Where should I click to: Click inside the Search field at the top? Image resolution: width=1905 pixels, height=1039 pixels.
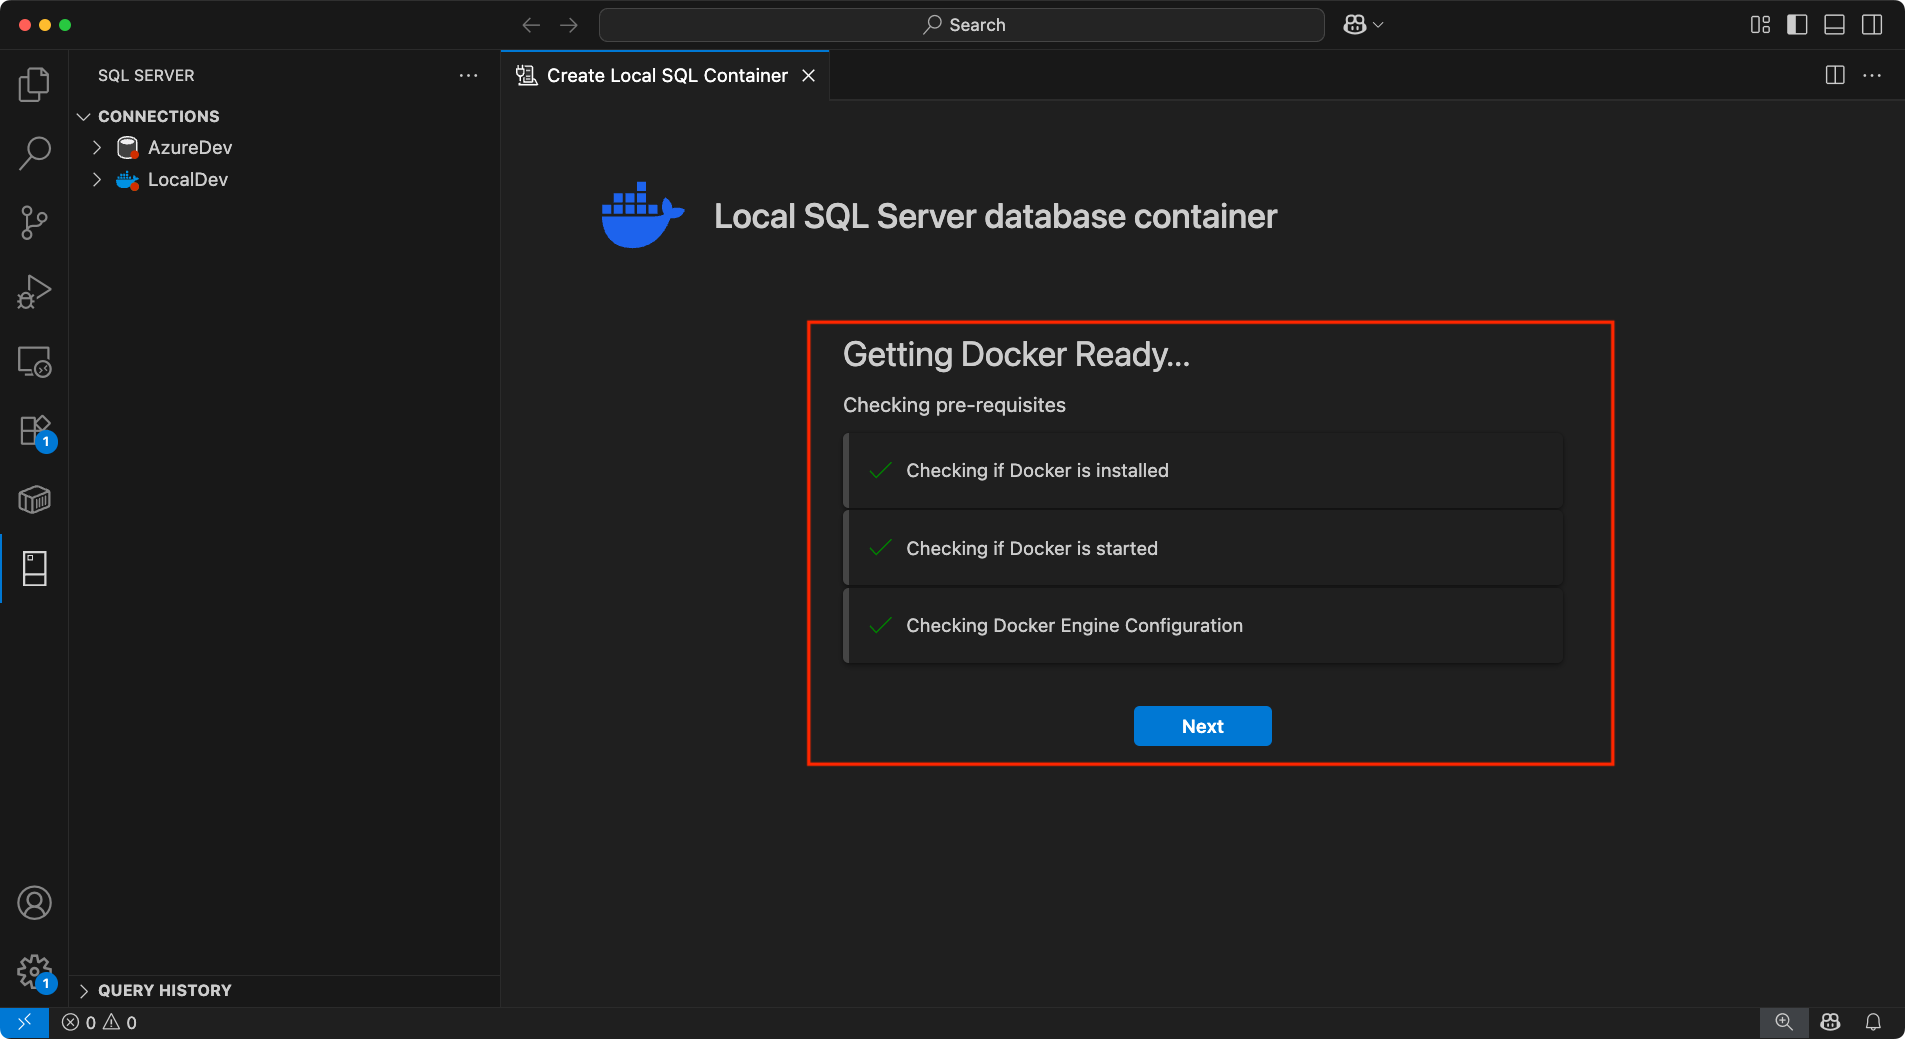point(960,24)
